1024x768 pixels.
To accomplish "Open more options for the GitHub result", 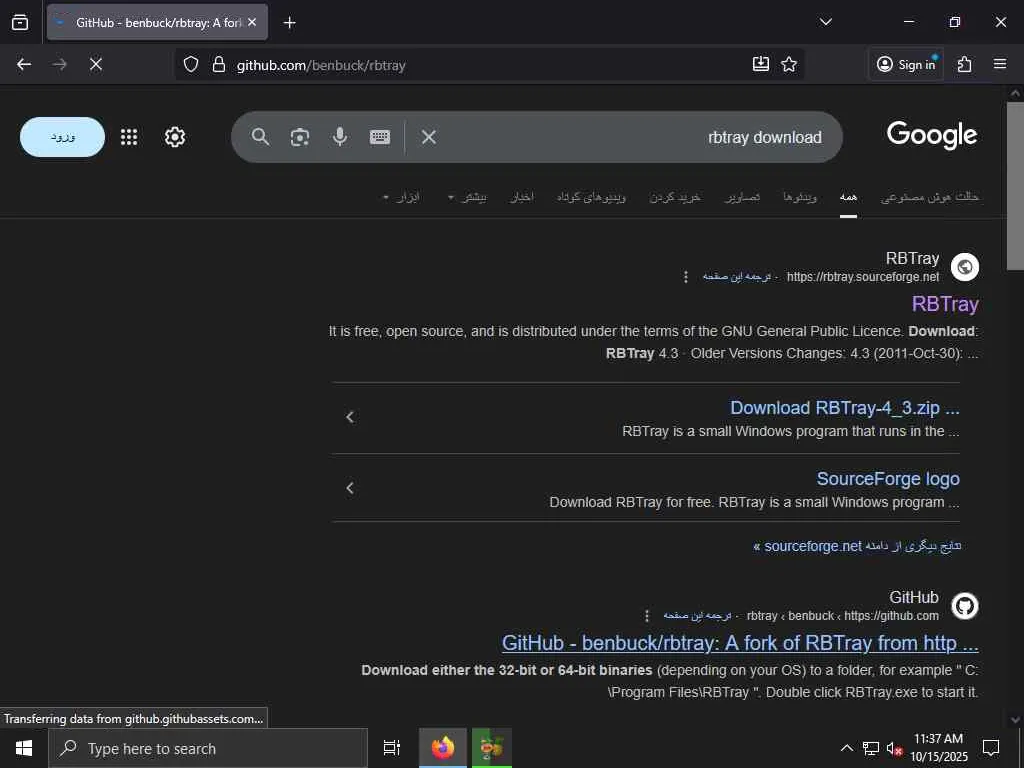I will (647, 616).
